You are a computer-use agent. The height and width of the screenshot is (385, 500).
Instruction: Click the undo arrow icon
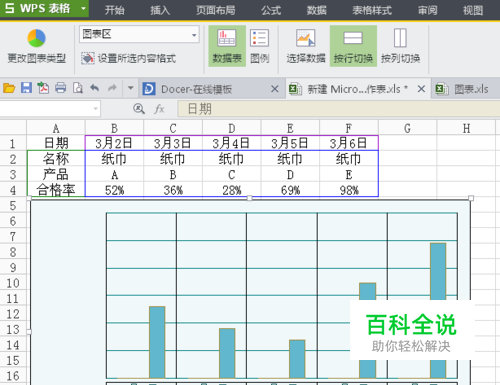[95, 88]
